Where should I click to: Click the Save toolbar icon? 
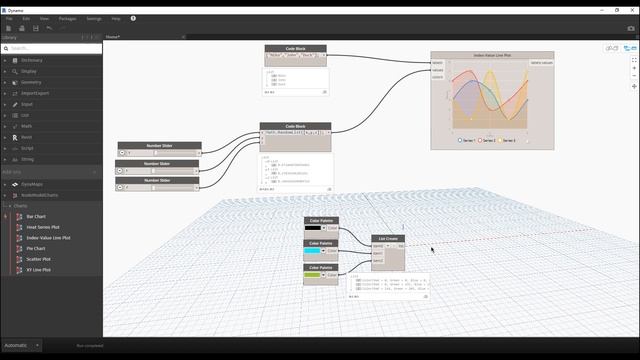point(36,28)
